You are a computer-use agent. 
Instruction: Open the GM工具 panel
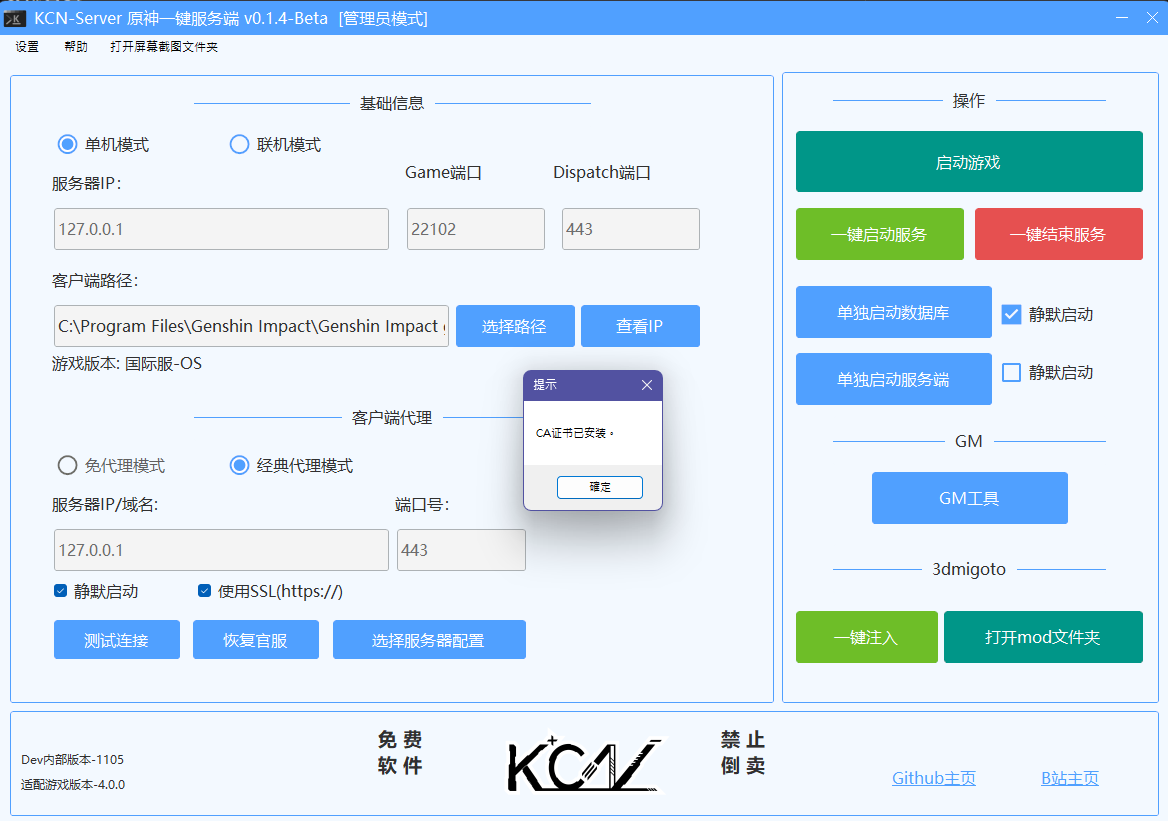pos(968,497)
